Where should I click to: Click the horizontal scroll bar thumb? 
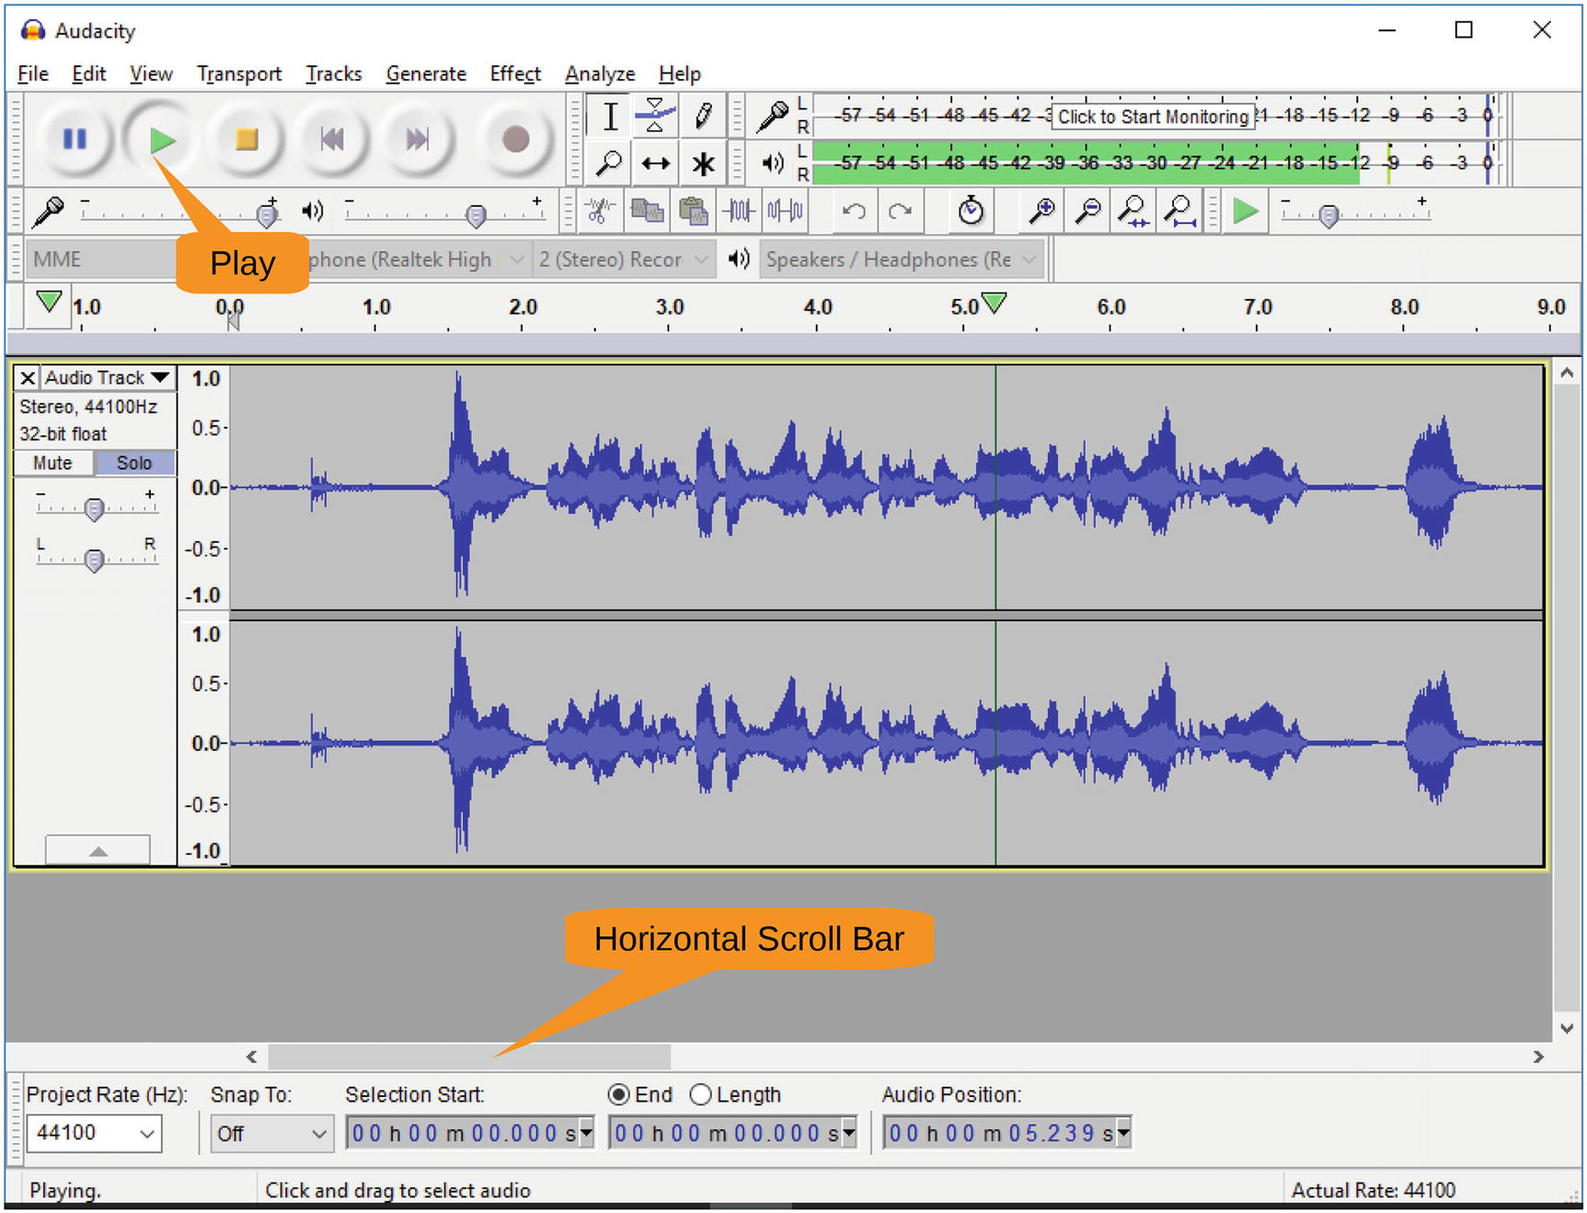pyautogui.click(x=469, y=1056)
